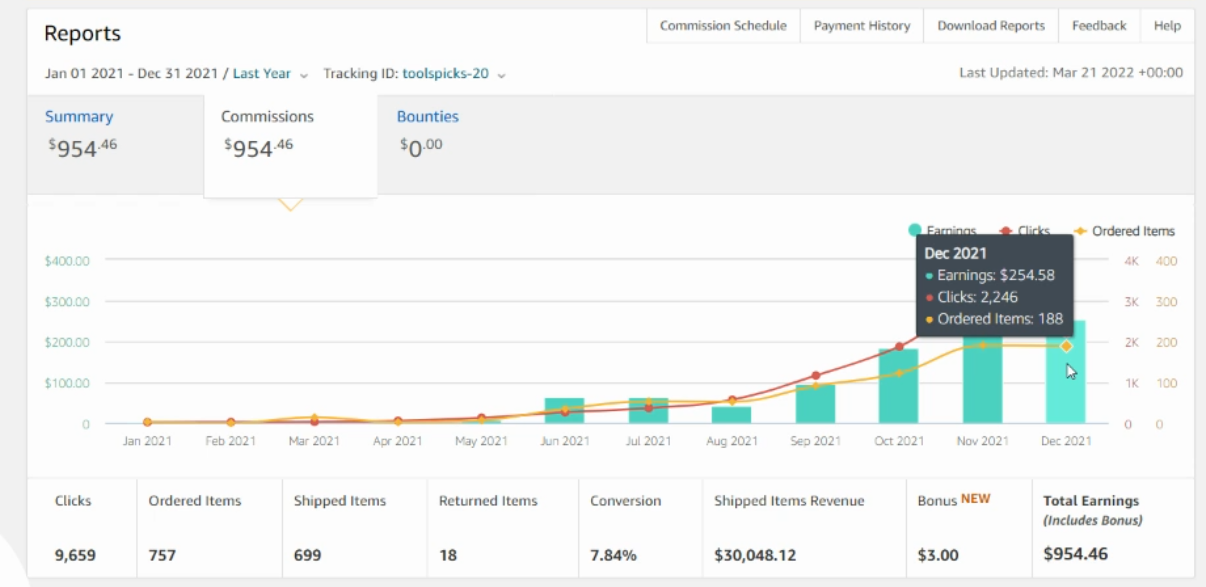Click the Dec 2021 Ordered Items data point
The width and height of the screenshot is (1206, 587).
[x=1066, y=346]
